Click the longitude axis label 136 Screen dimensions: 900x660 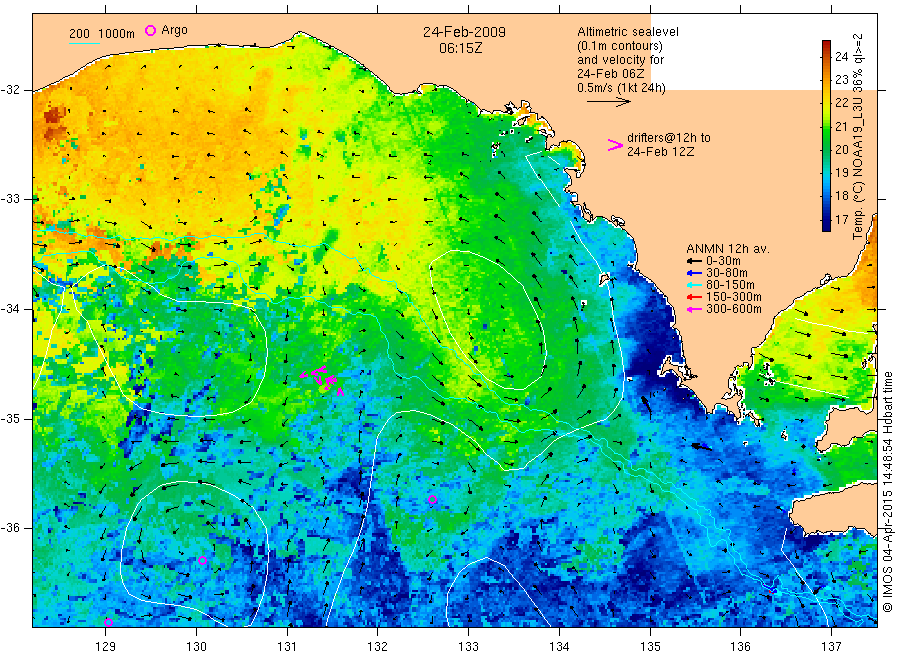point(740,647)
